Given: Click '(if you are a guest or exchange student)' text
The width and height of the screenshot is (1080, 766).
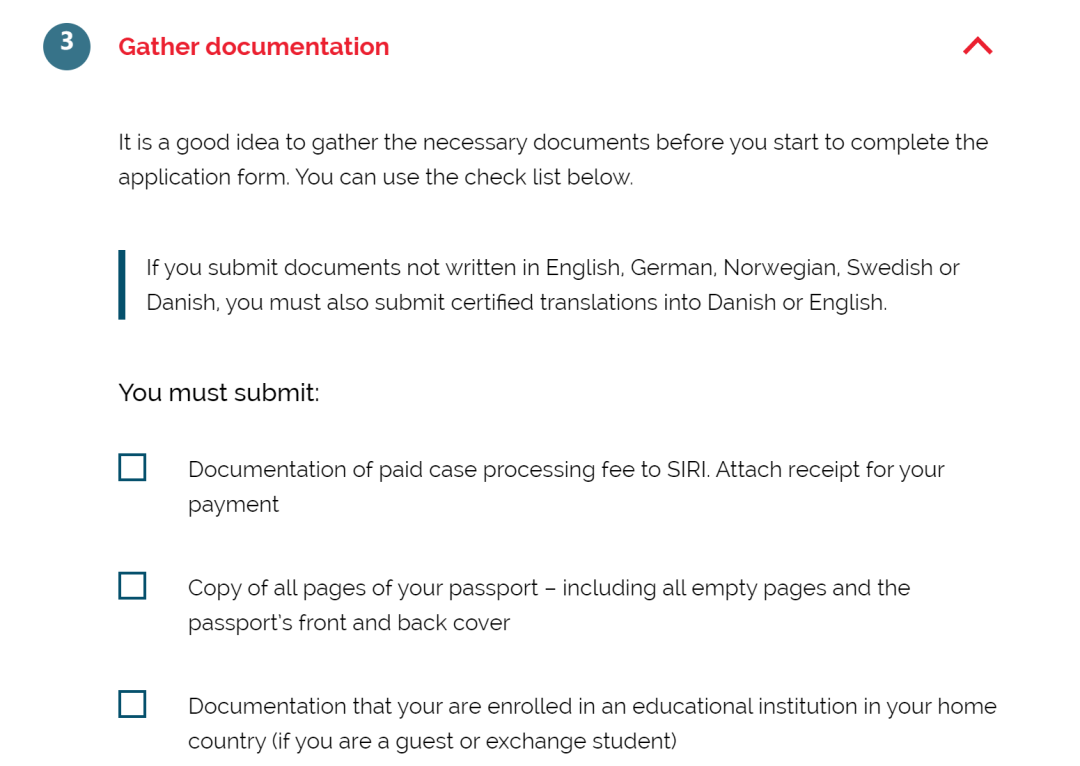Looking at the screenshot, I should [x=475, y=741].
